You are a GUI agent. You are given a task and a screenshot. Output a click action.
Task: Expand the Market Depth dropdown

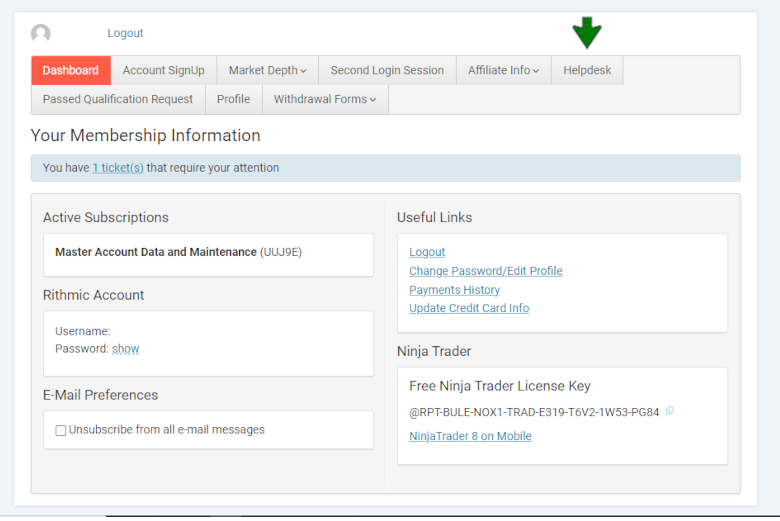coord(267,70)
